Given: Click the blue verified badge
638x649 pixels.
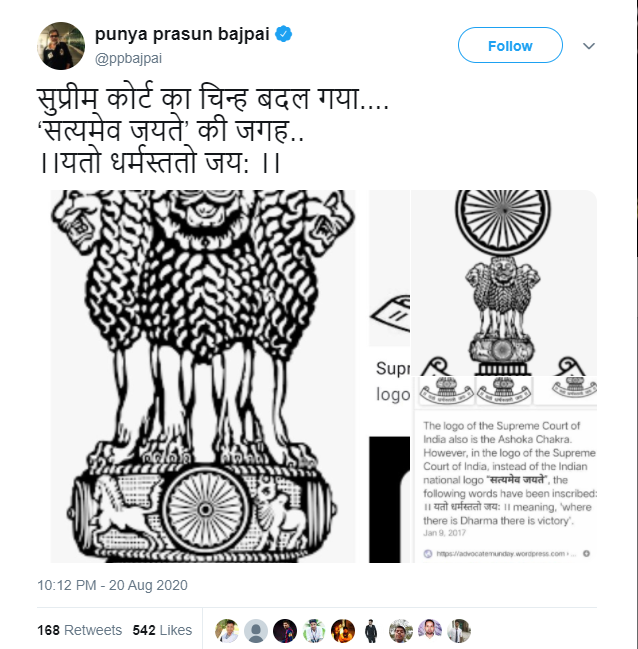Looking at the screenshot, I should 284,34.
